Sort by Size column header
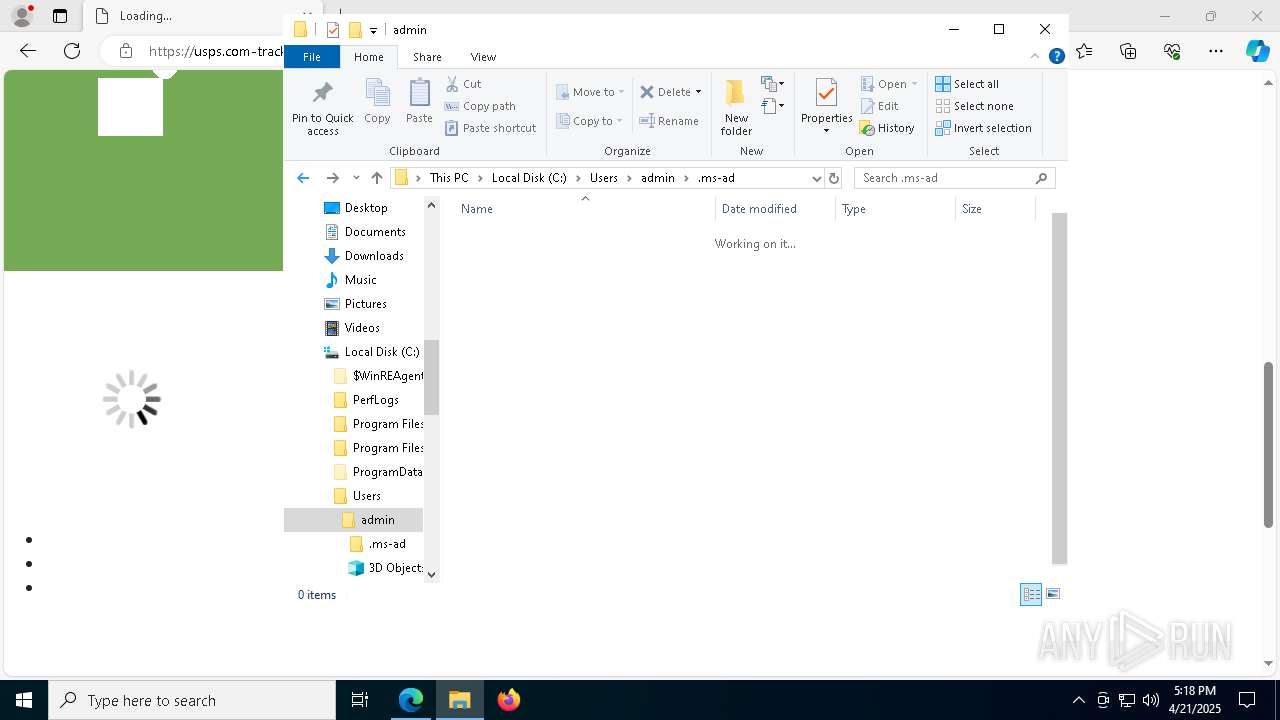 click(994, 209)
